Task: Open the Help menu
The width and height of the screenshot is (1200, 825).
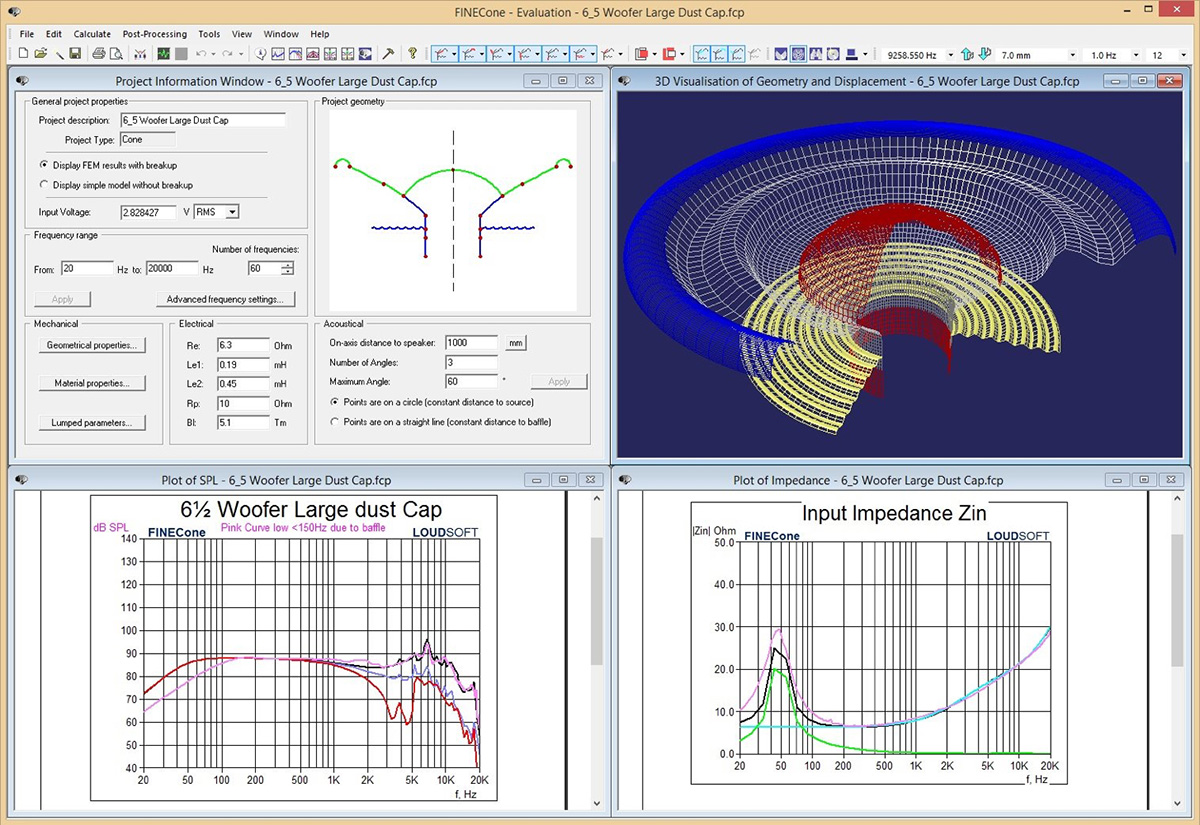Action: coord(319,34)
